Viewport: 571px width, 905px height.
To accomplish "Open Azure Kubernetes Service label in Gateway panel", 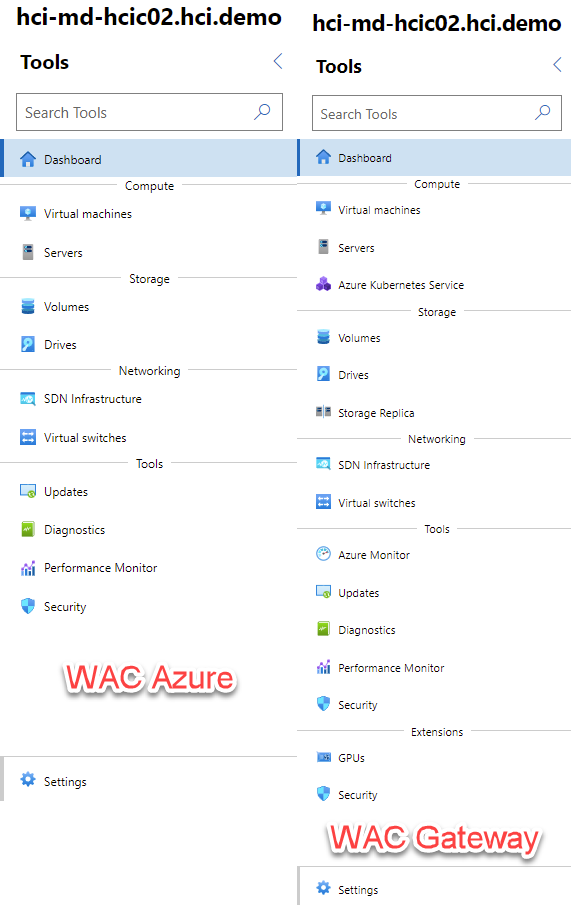I will 401,285.
